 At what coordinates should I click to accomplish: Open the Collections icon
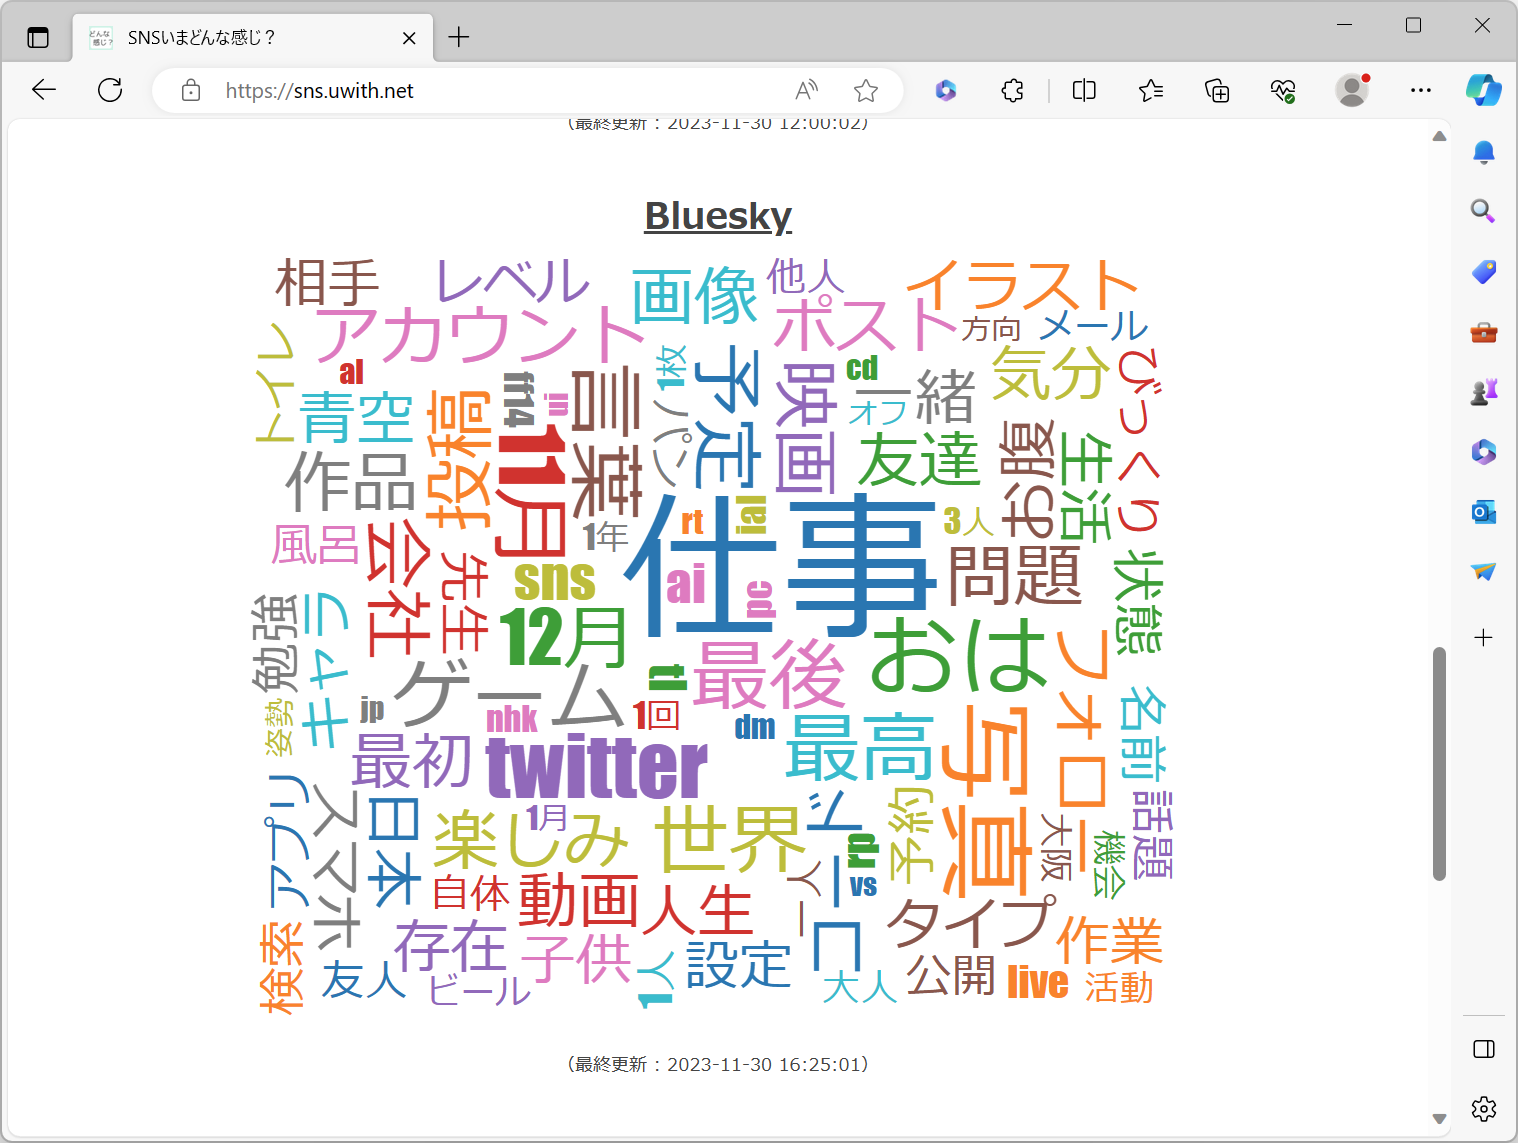coord(1217,90)
